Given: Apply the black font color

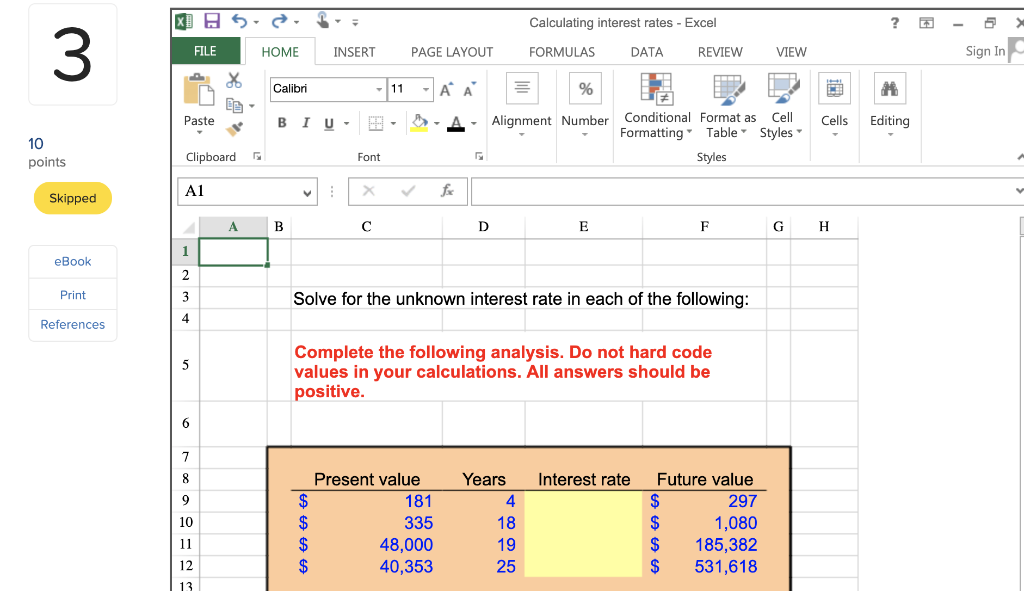Looking at the screenshot, I should pos(456,123).
